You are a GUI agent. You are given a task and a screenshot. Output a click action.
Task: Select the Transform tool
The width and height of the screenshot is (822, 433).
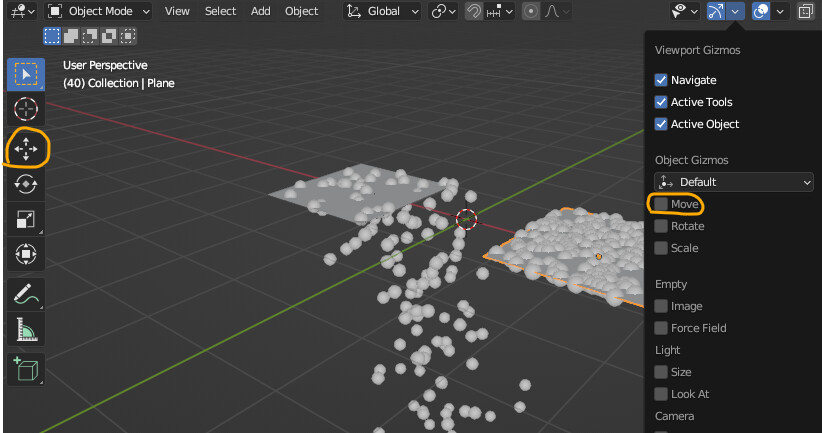coord(26,254)
